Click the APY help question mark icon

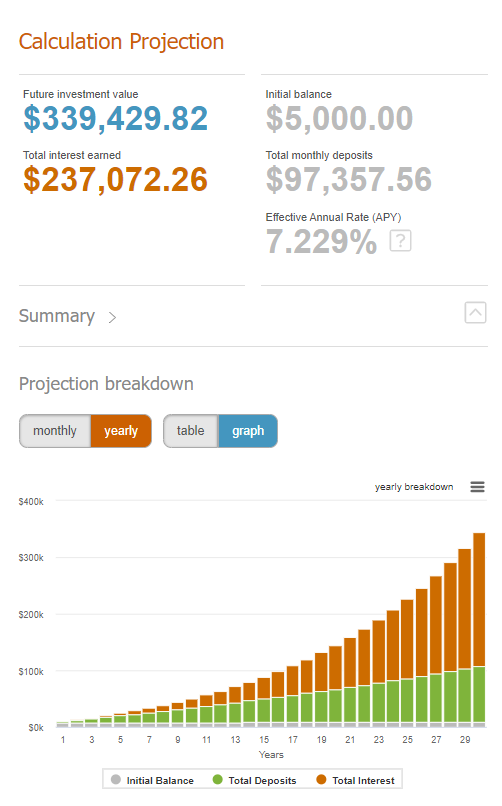[x=400, y=241]
